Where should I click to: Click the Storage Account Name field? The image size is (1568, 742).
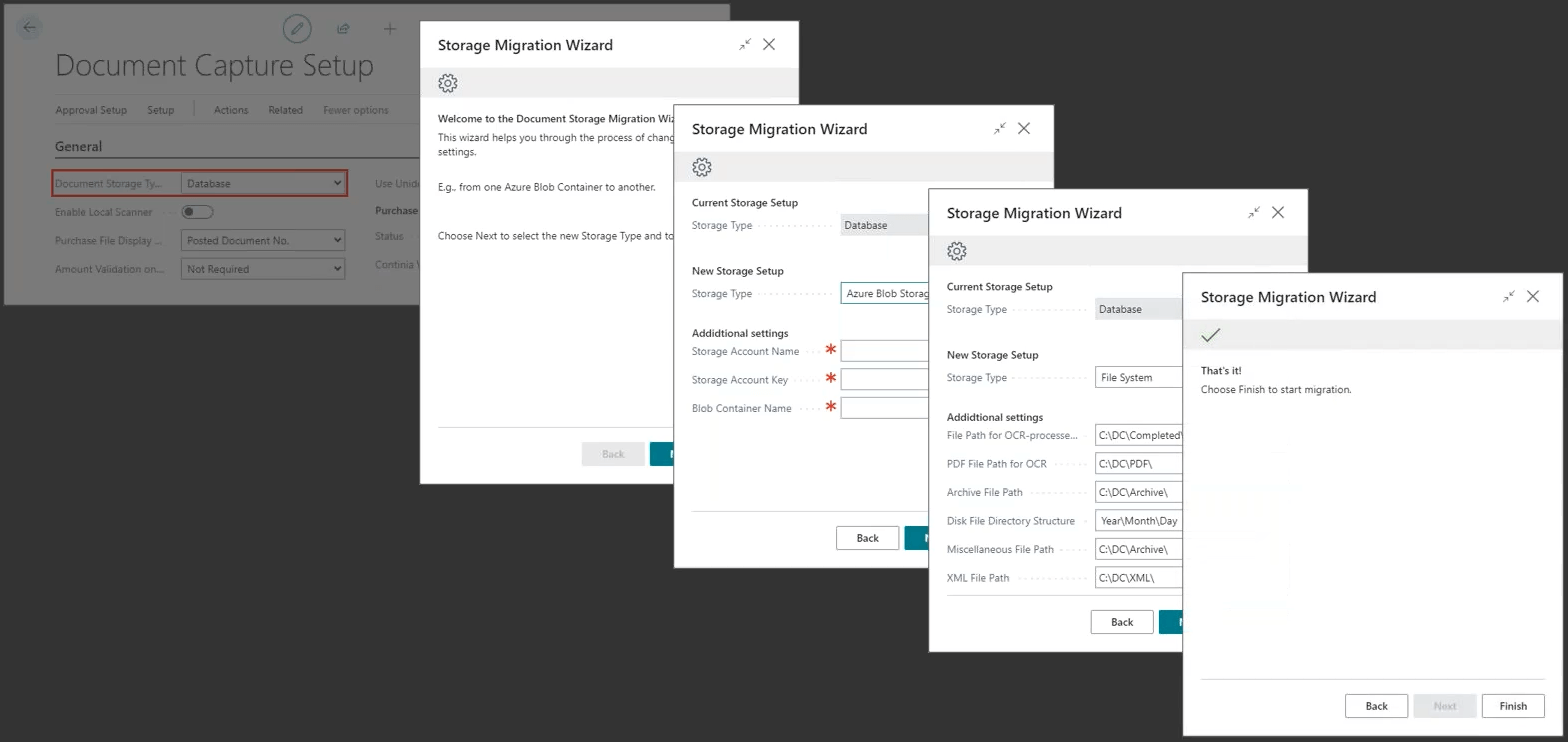tap(885, 351)
